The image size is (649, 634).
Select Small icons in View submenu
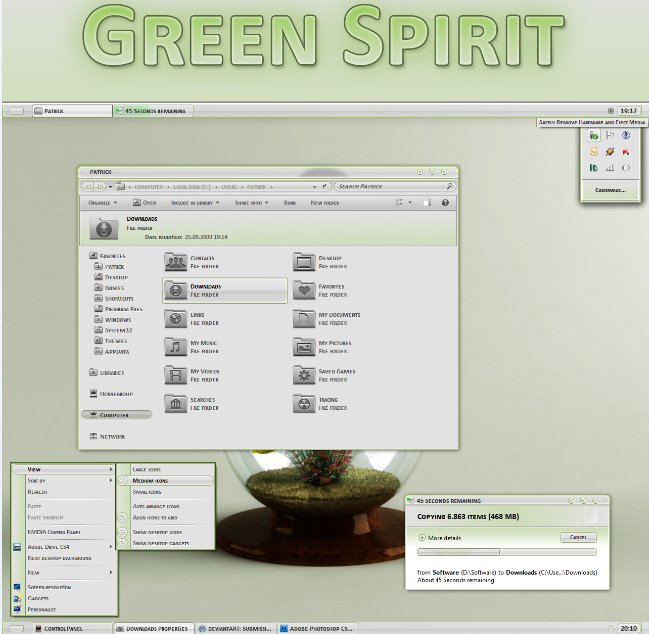[x=166, y=492]
